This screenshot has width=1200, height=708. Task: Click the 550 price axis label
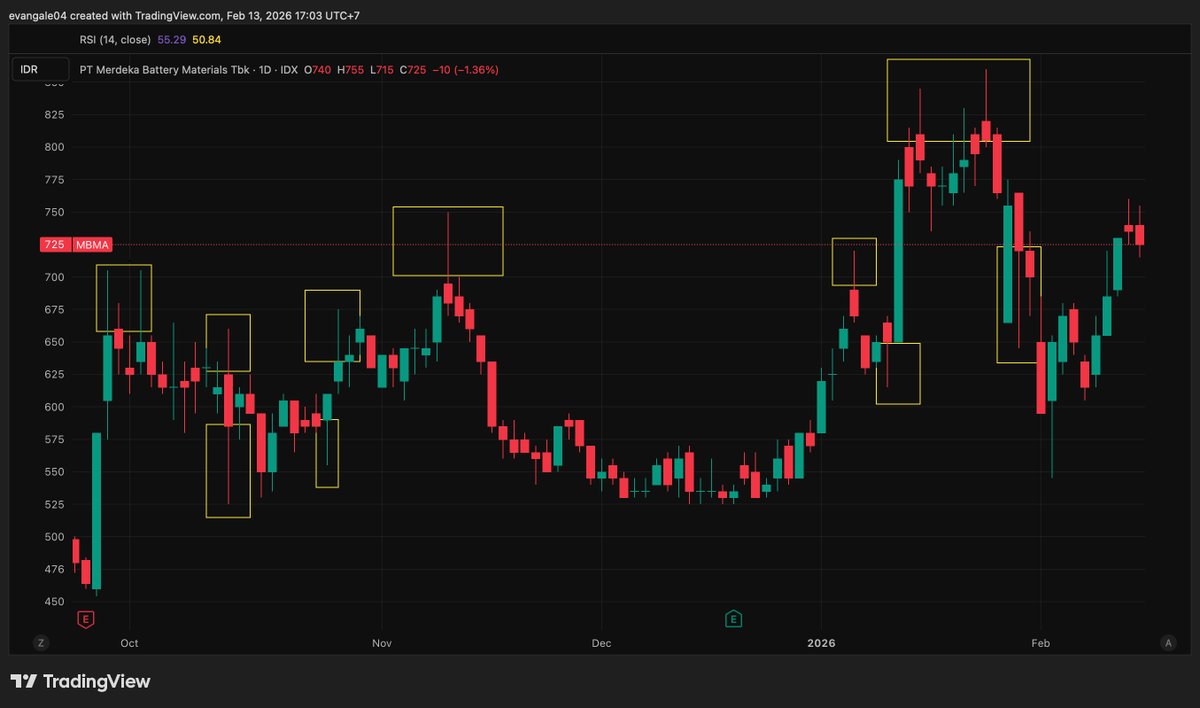coord(54,472)
